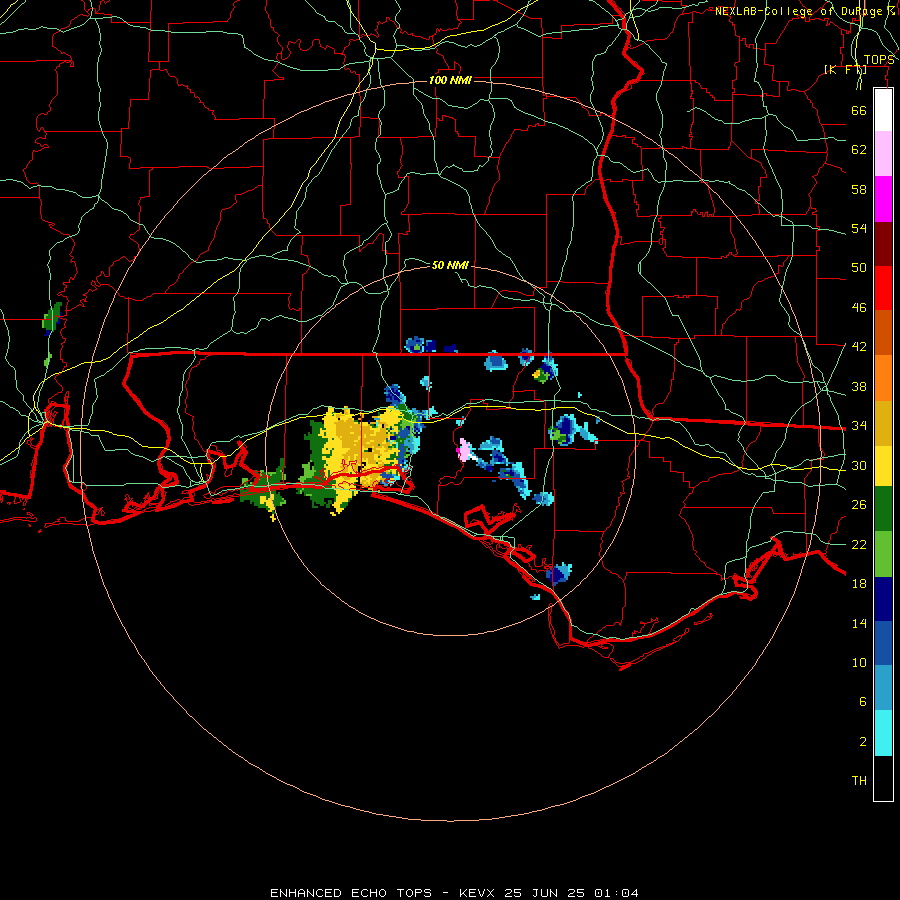Click the "54" legend label

[x=859, y=228]
